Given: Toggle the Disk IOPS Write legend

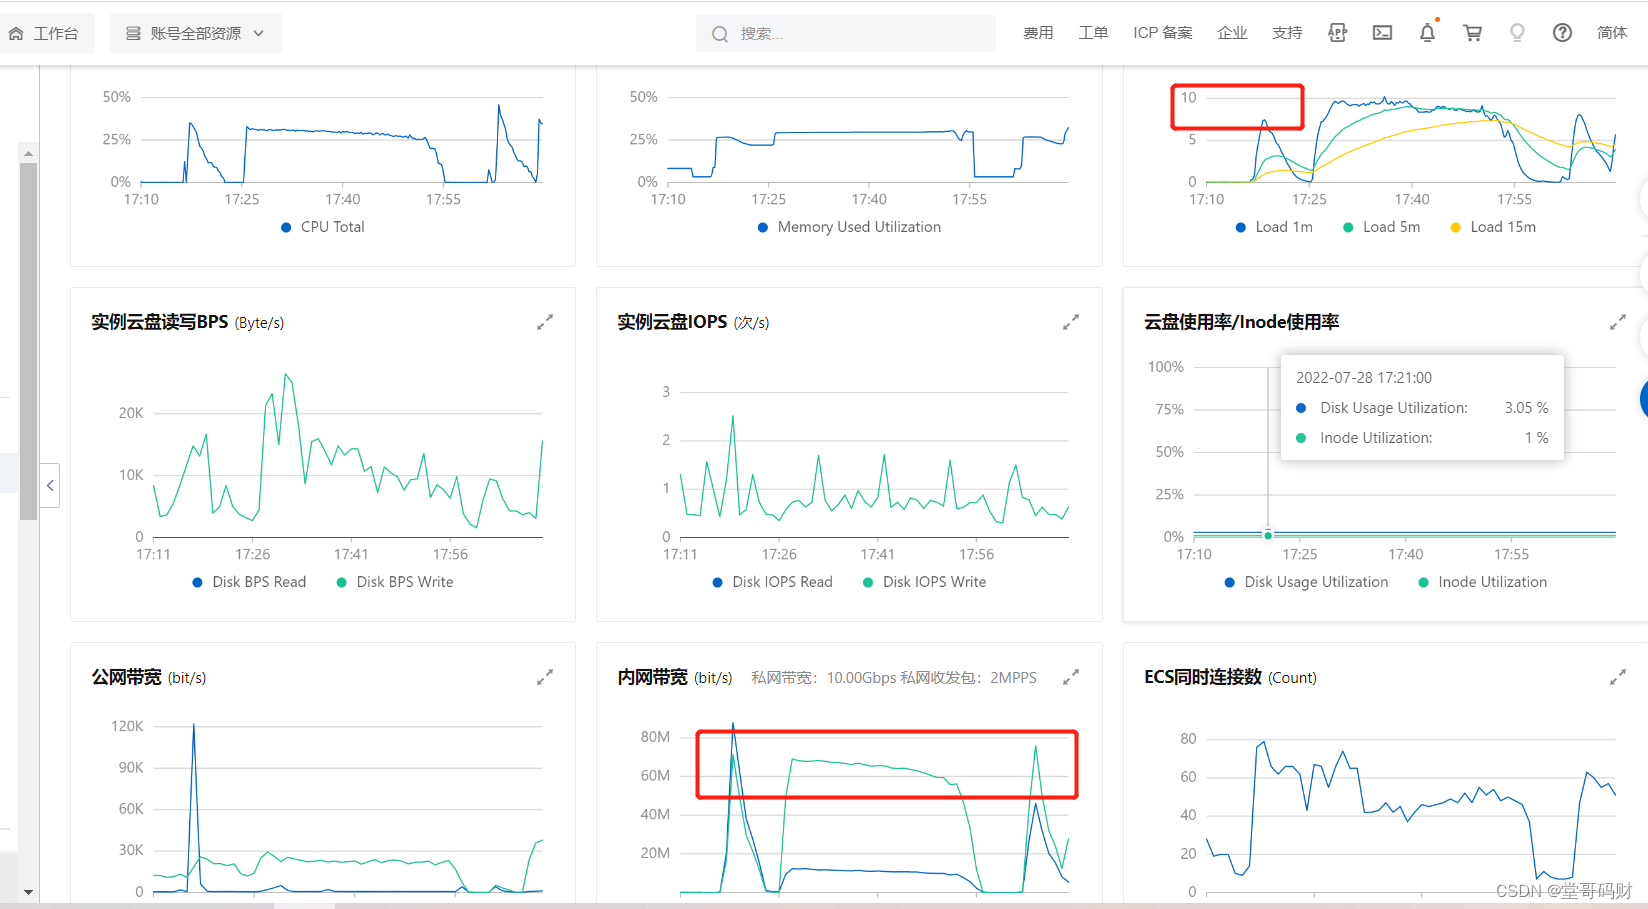Looking at the screenshot, I should pos(924,582).
